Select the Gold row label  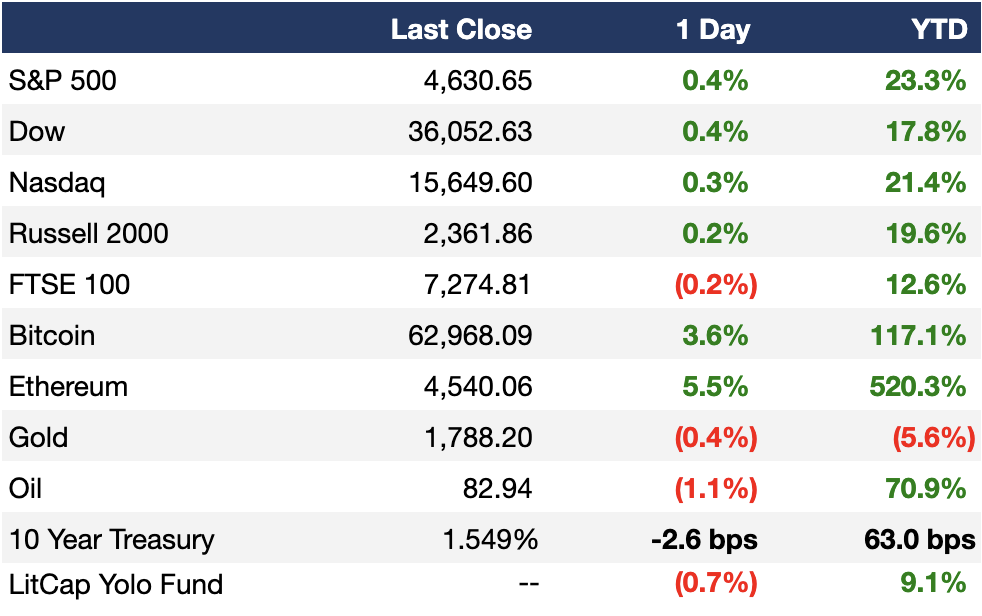[x=38, y=438]
